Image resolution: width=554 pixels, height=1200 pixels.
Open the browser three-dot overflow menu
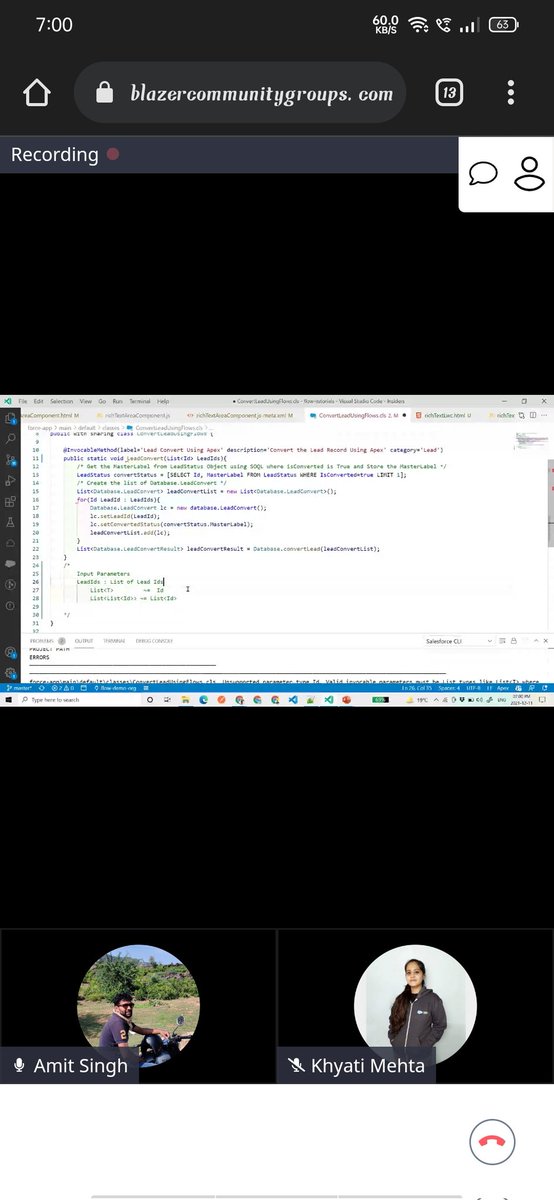click(511, 94)
